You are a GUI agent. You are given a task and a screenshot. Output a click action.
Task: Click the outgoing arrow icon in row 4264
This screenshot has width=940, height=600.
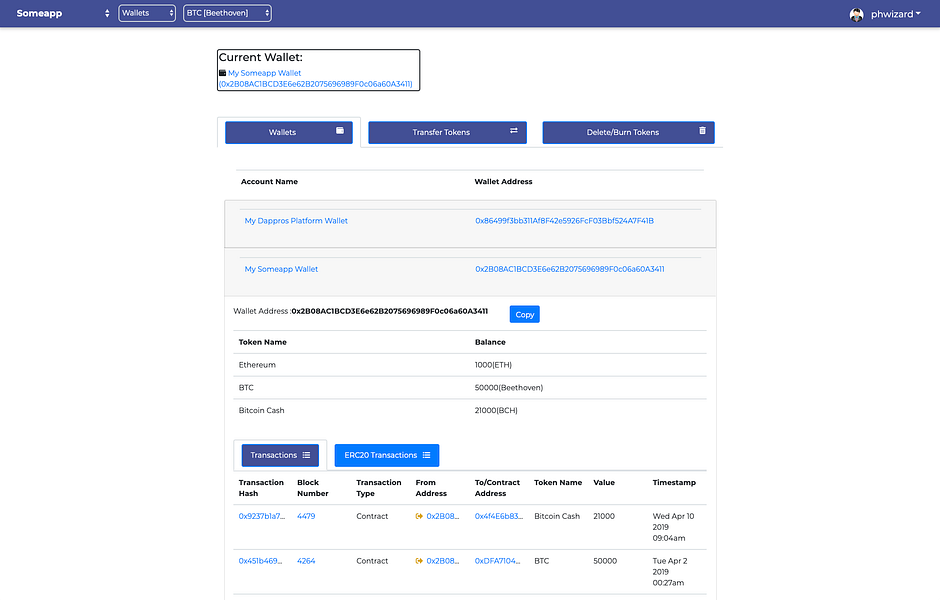419,561
